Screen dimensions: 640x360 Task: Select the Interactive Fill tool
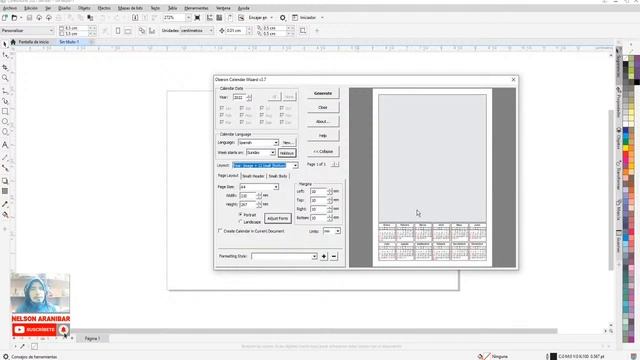[x=5, y=215]
